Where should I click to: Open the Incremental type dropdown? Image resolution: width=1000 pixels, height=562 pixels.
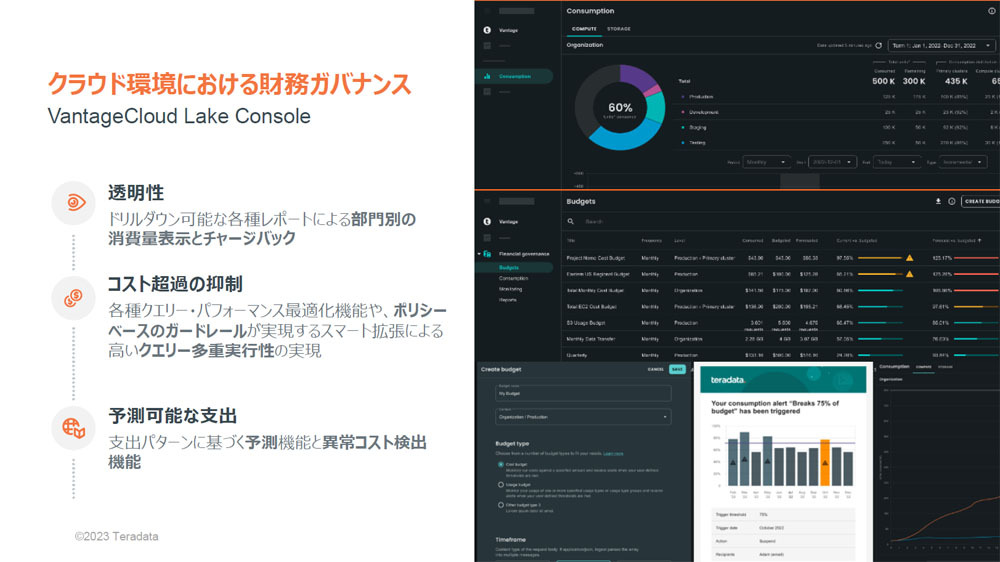963,162
